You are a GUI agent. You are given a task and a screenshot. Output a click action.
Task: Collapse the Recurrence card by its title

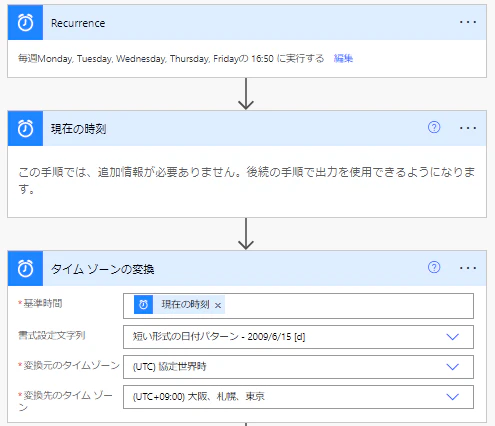[x=78, y=23]
